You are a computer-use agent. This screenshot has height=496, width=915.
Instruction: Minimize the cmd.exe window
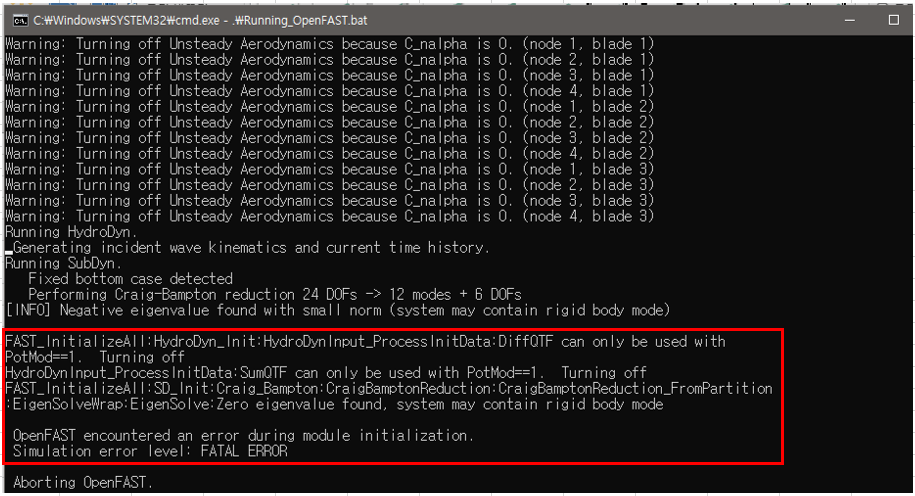[850, 20]
